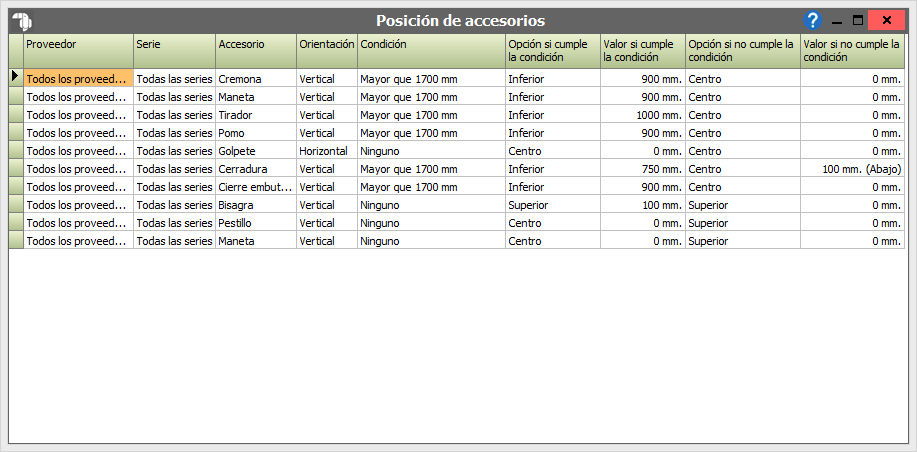
Task: Click 'Valor si cumple la condición' header
Action: pyautogui.click(x=643, y=51)
